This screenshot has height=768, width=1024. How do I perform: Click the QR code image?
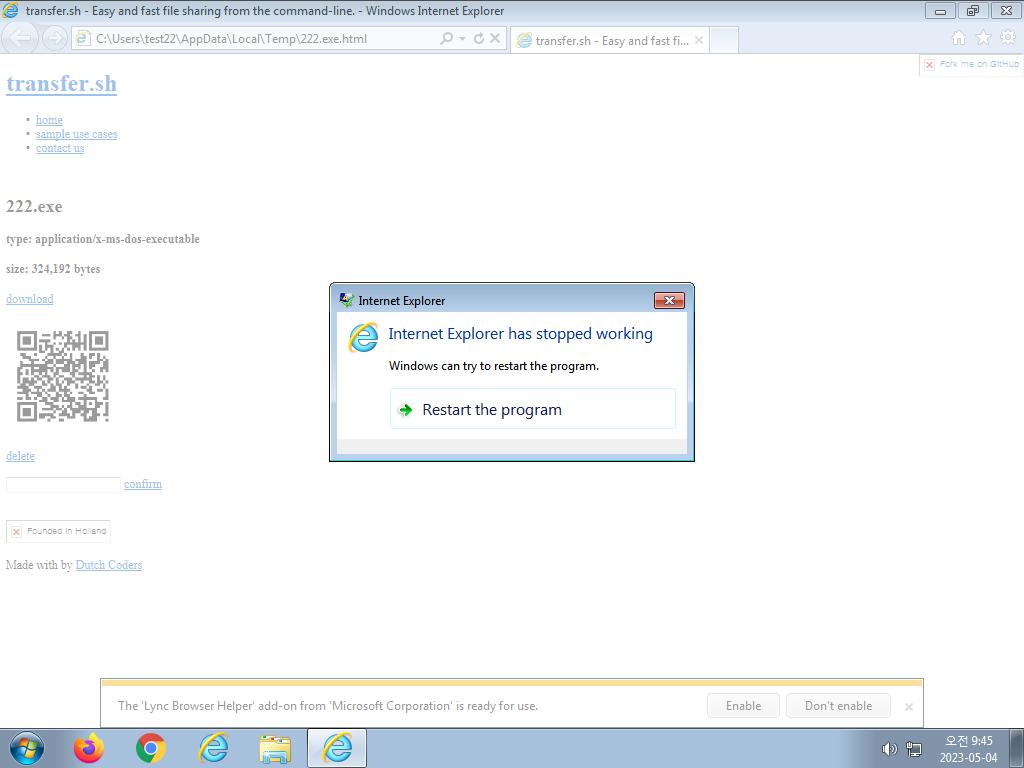pos(63,376)
